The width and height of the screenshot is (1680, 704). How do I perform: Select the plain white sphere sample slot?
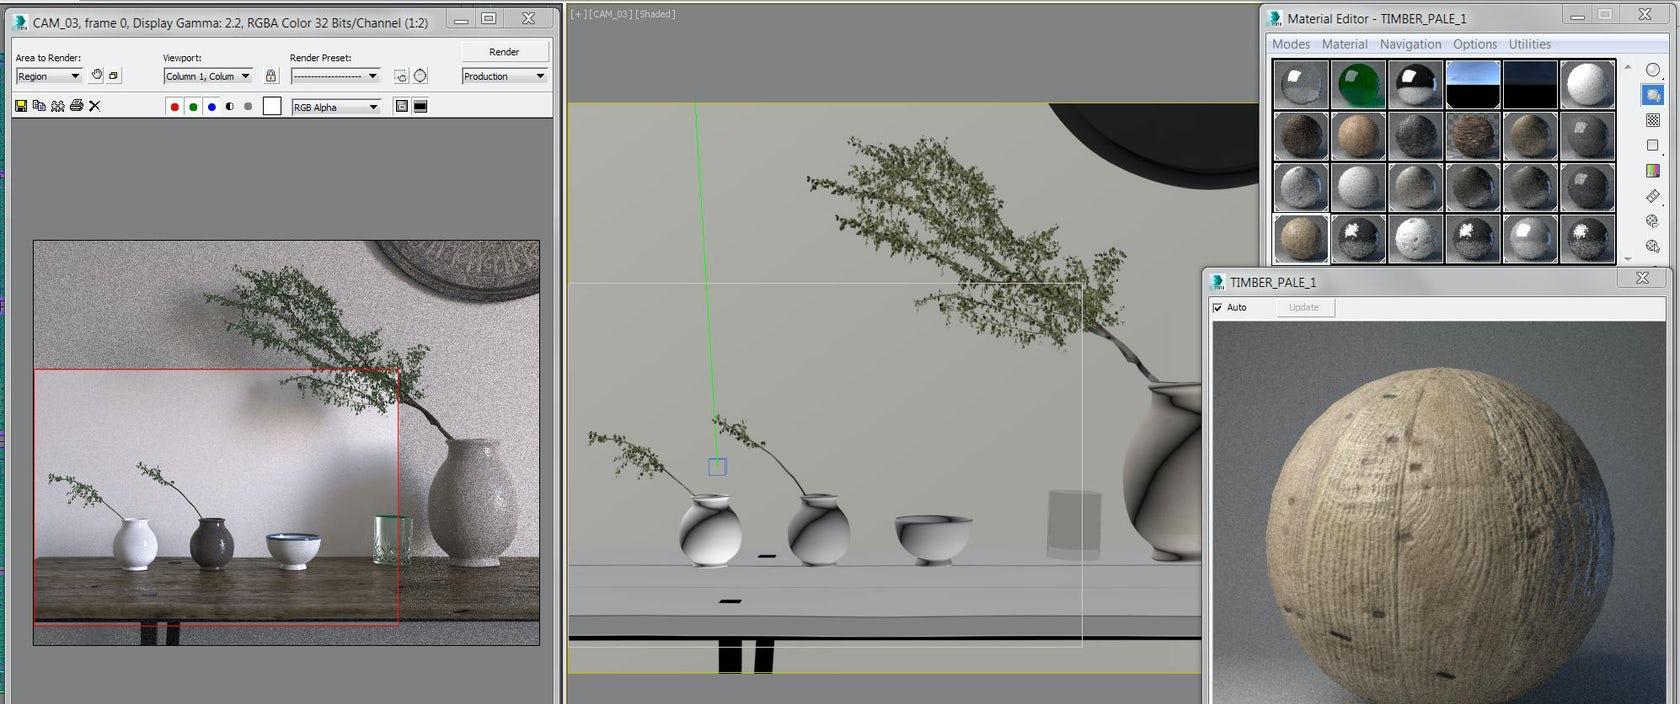coord(1587,84)
